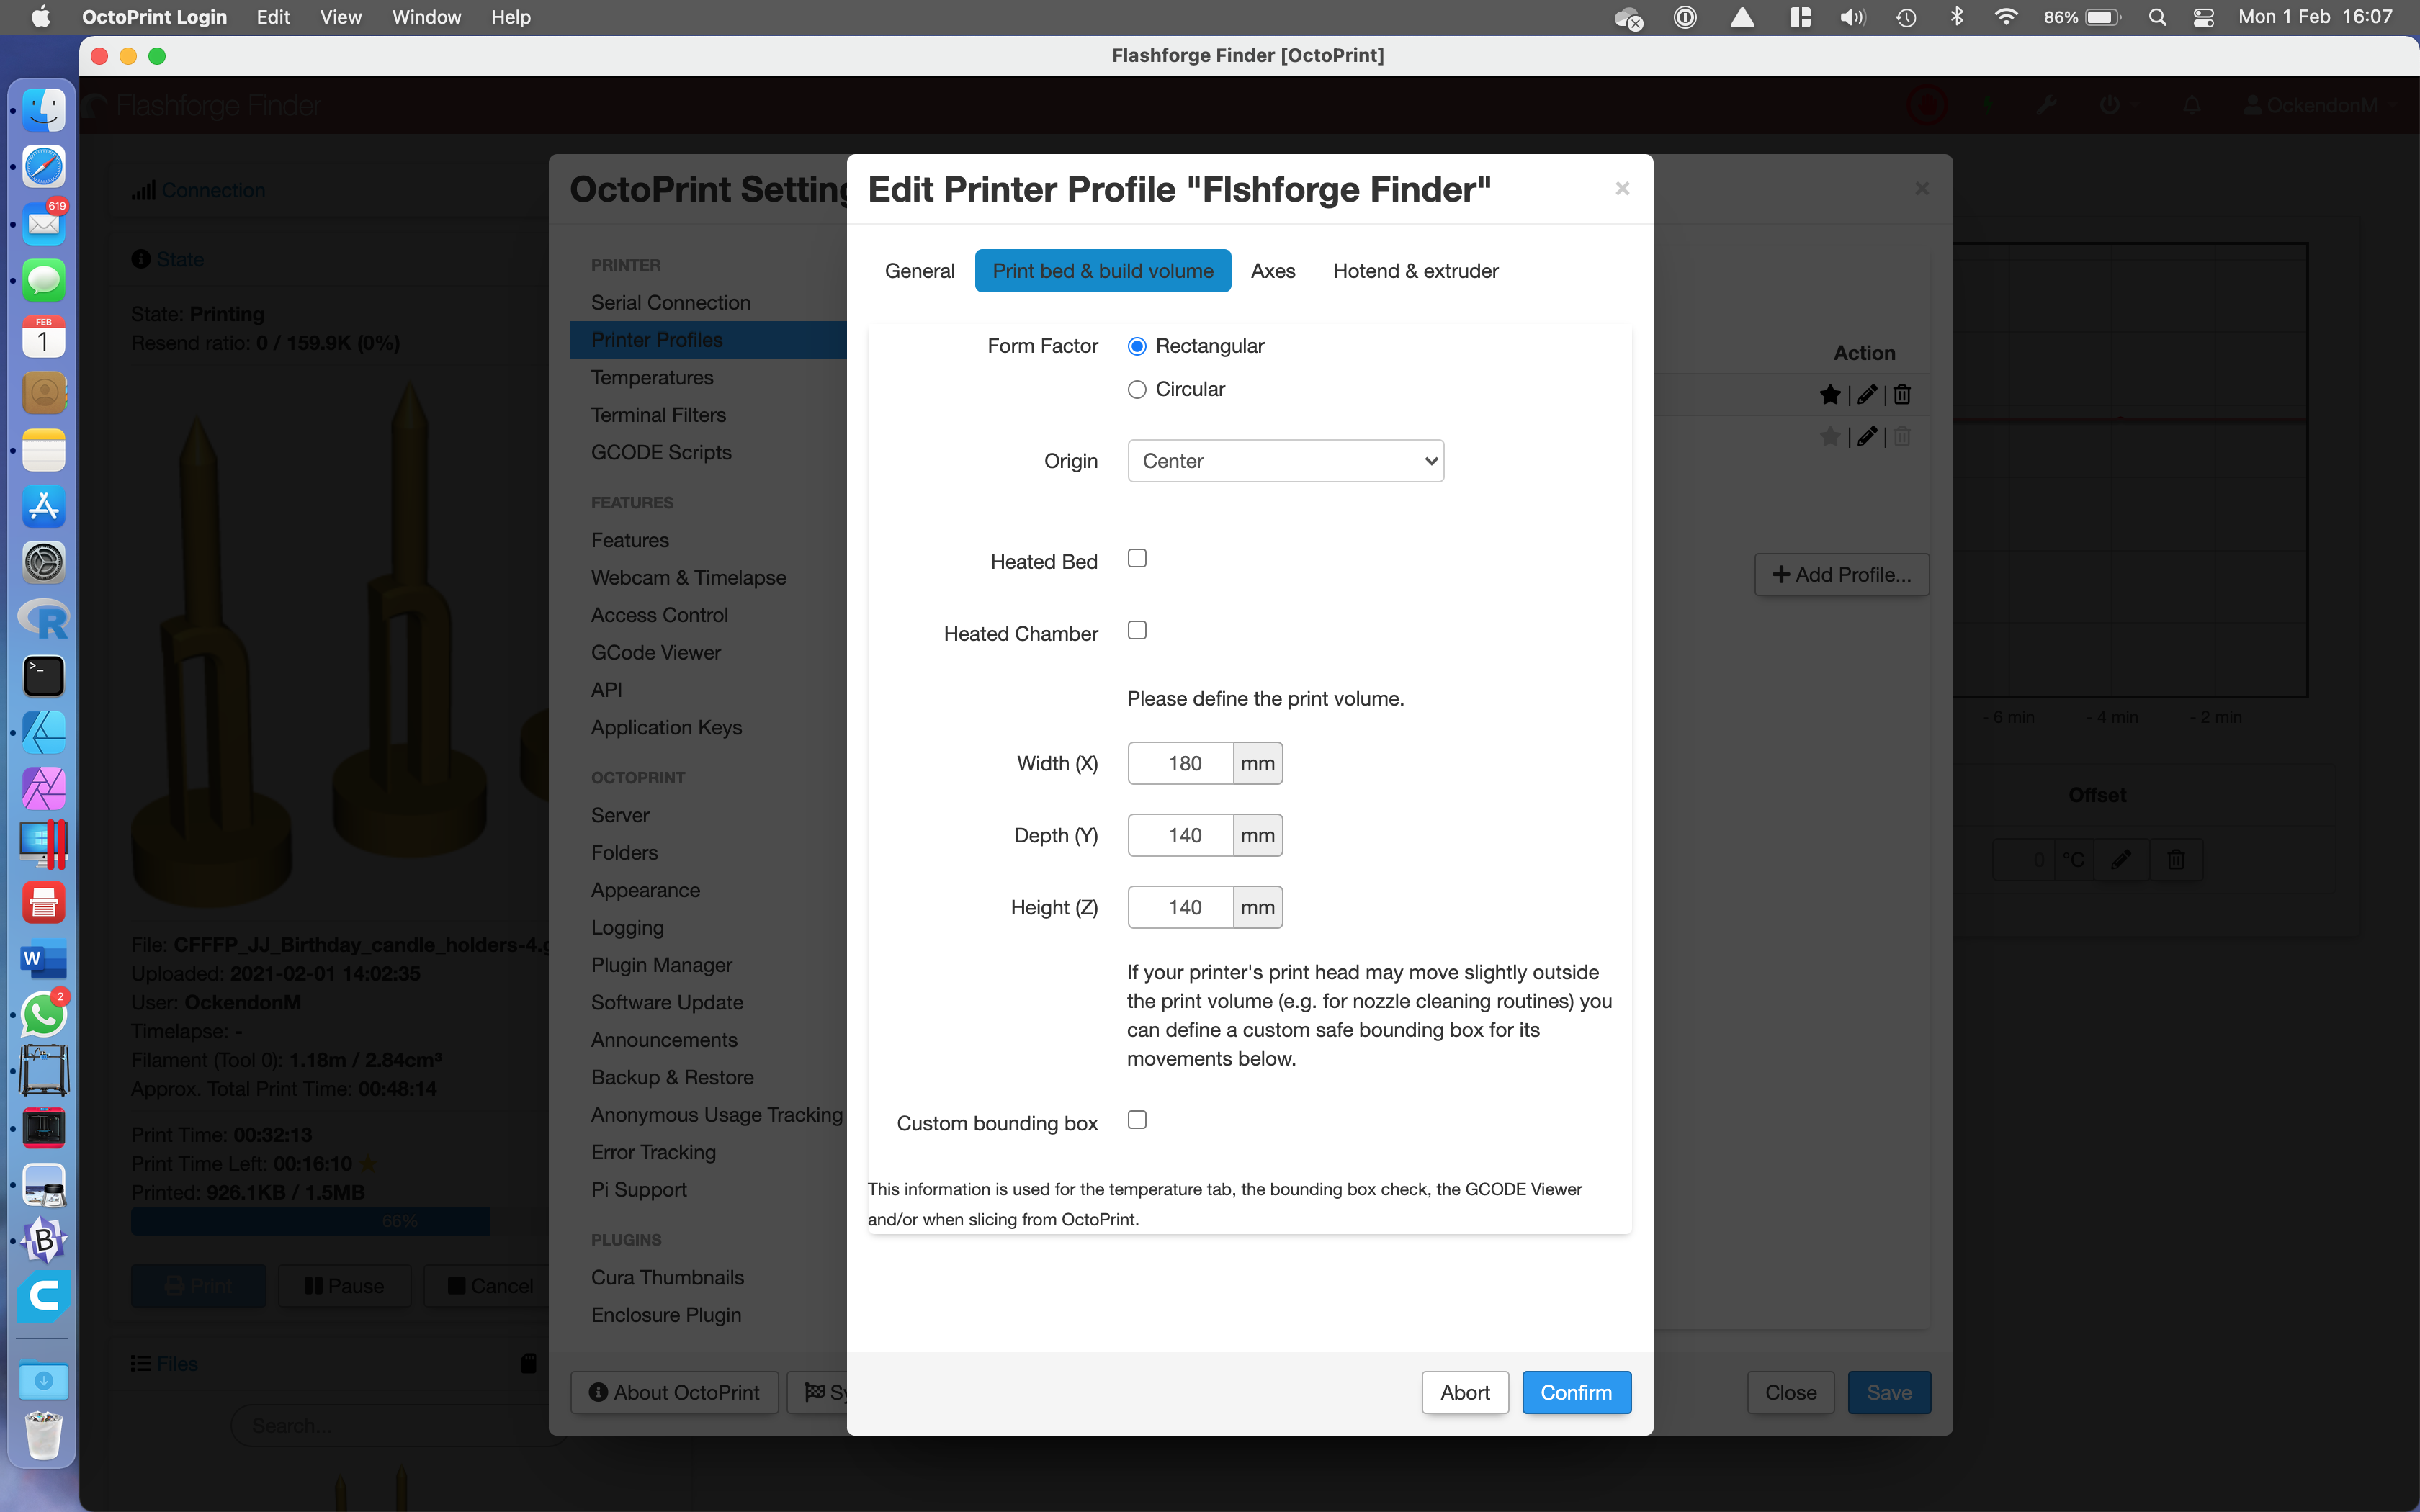Click Close in OctoPrint Settings
Viewport: 2420px width, 1512px height.
point(1790,1392)
